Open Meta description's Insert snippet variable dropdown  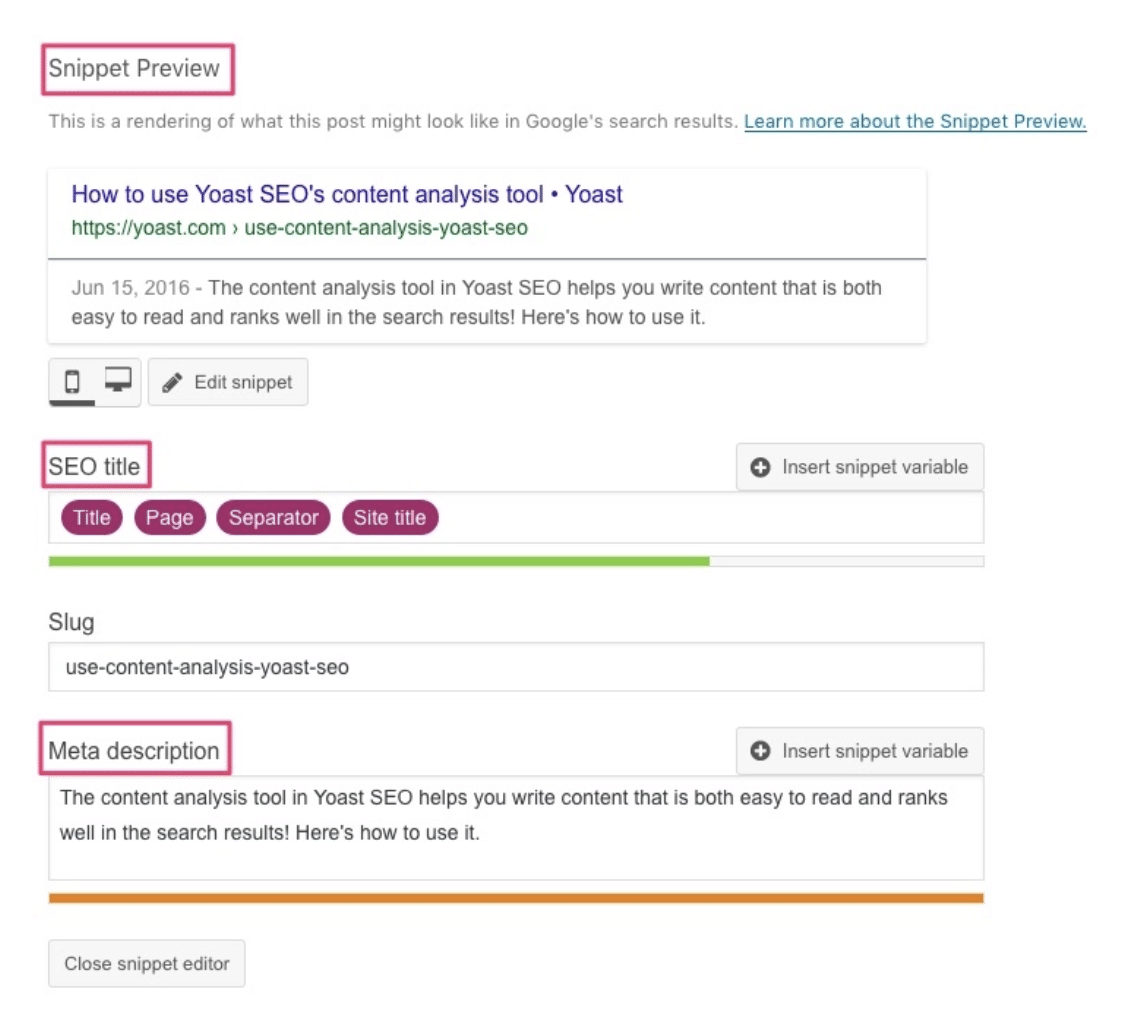[x=859, y=751]
